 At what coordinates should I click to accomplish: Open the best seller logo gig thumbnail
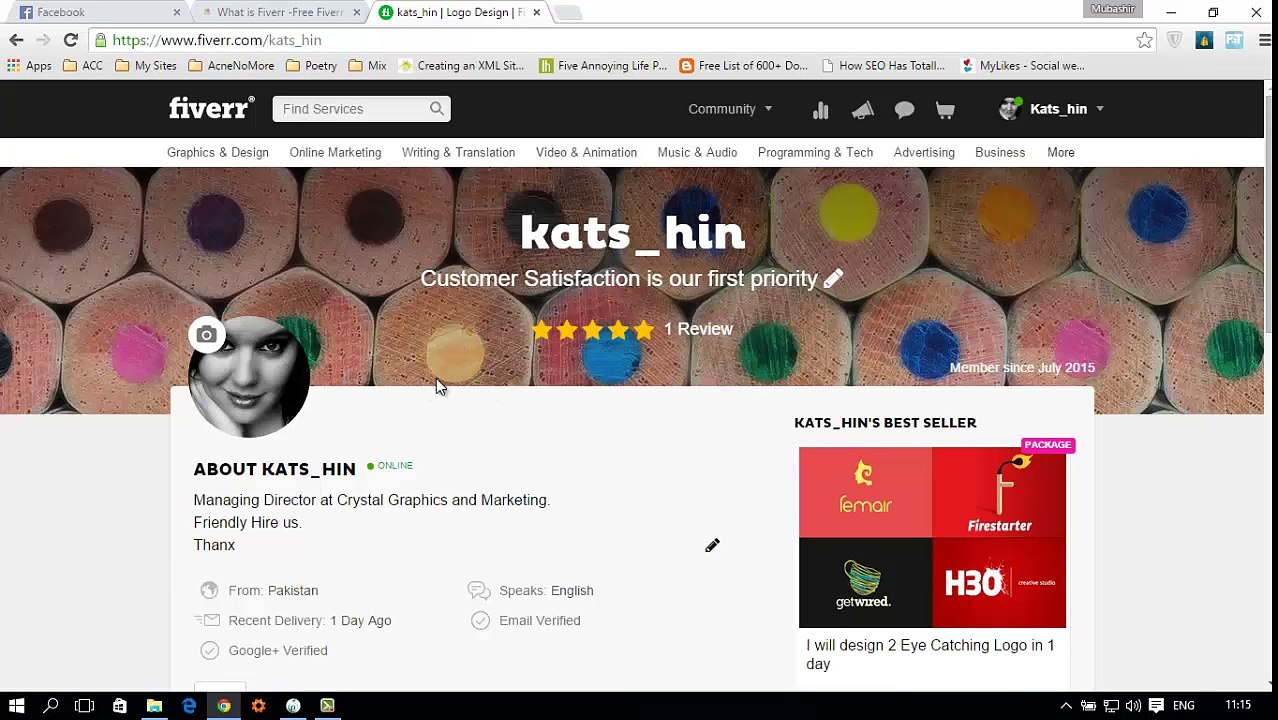932,537
